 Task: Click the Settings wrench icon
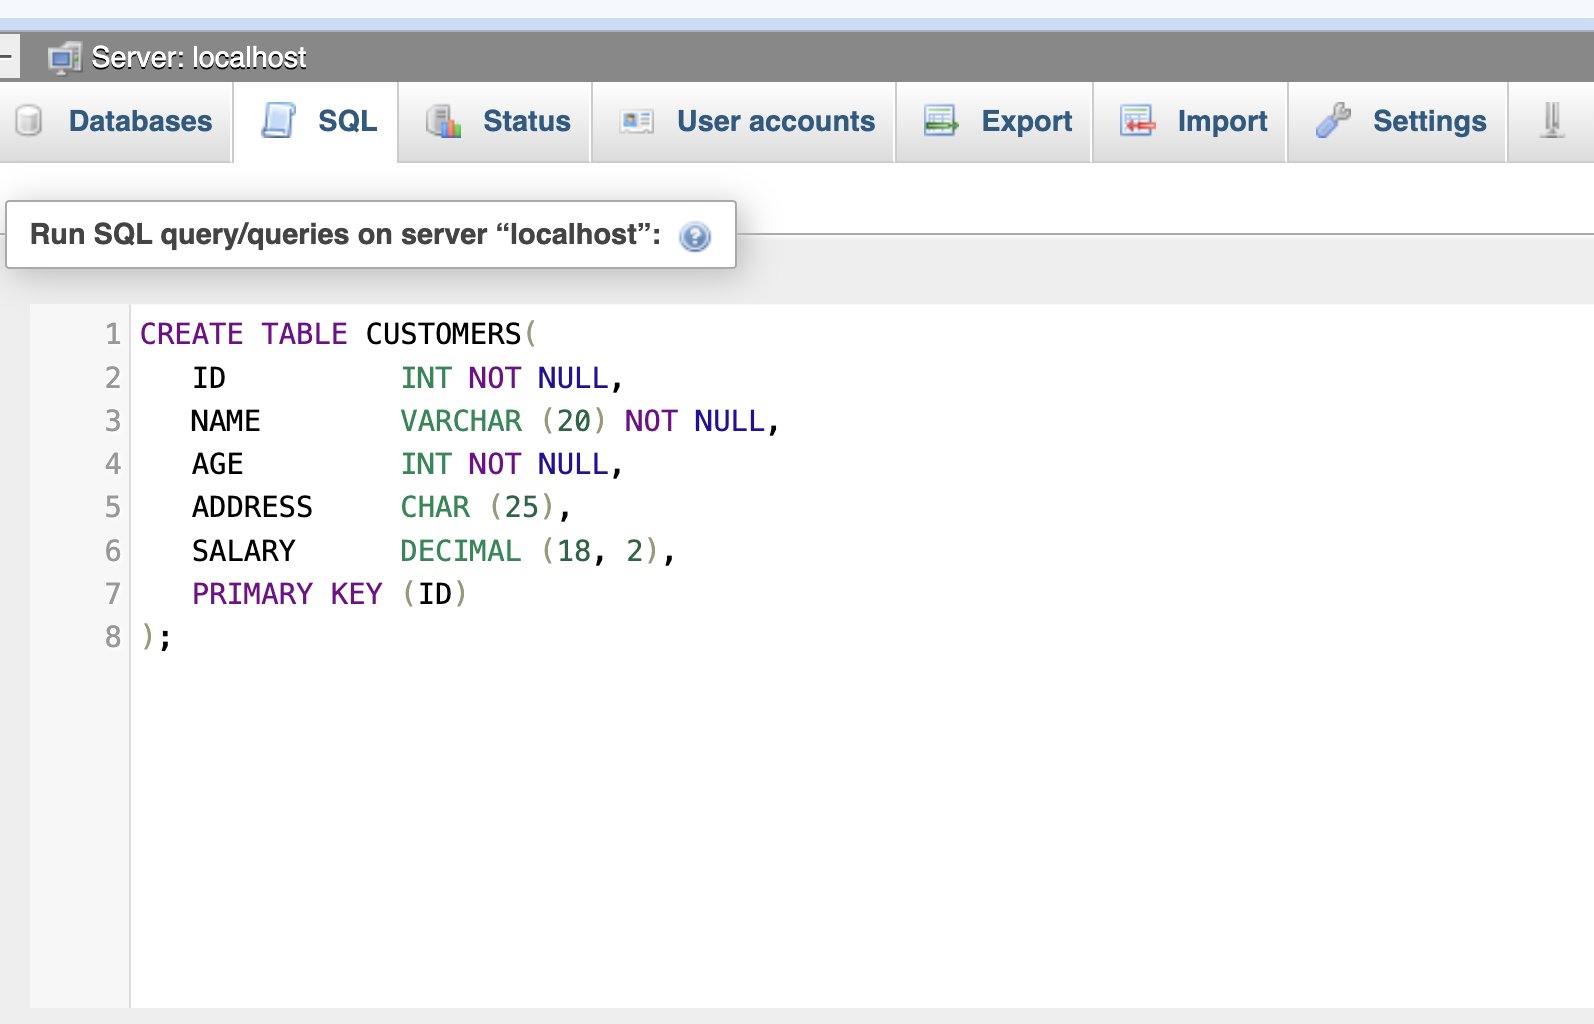point(1333,120)
